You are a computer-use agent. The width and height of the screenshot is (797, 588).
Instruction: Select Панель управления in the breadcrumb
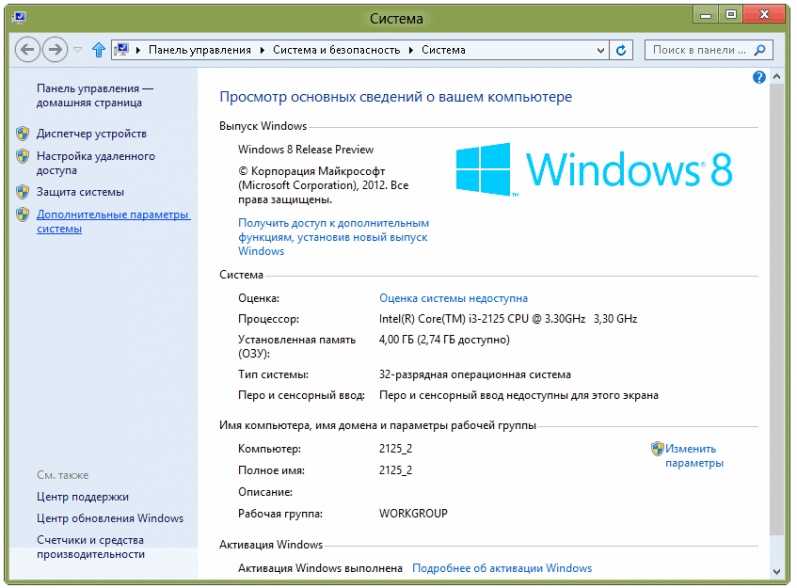coord(200,50)
